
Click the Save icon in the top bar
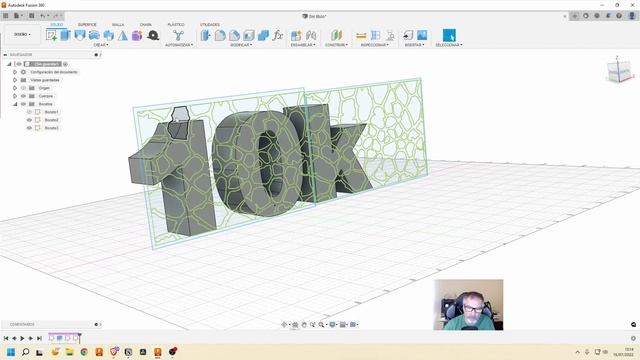pyautogui.click(x=31, y=16)
